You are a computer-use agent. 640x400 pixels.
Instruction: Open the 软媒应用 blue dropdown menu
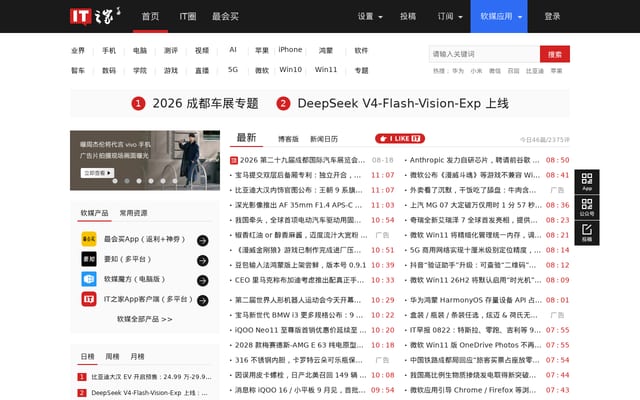499,16
